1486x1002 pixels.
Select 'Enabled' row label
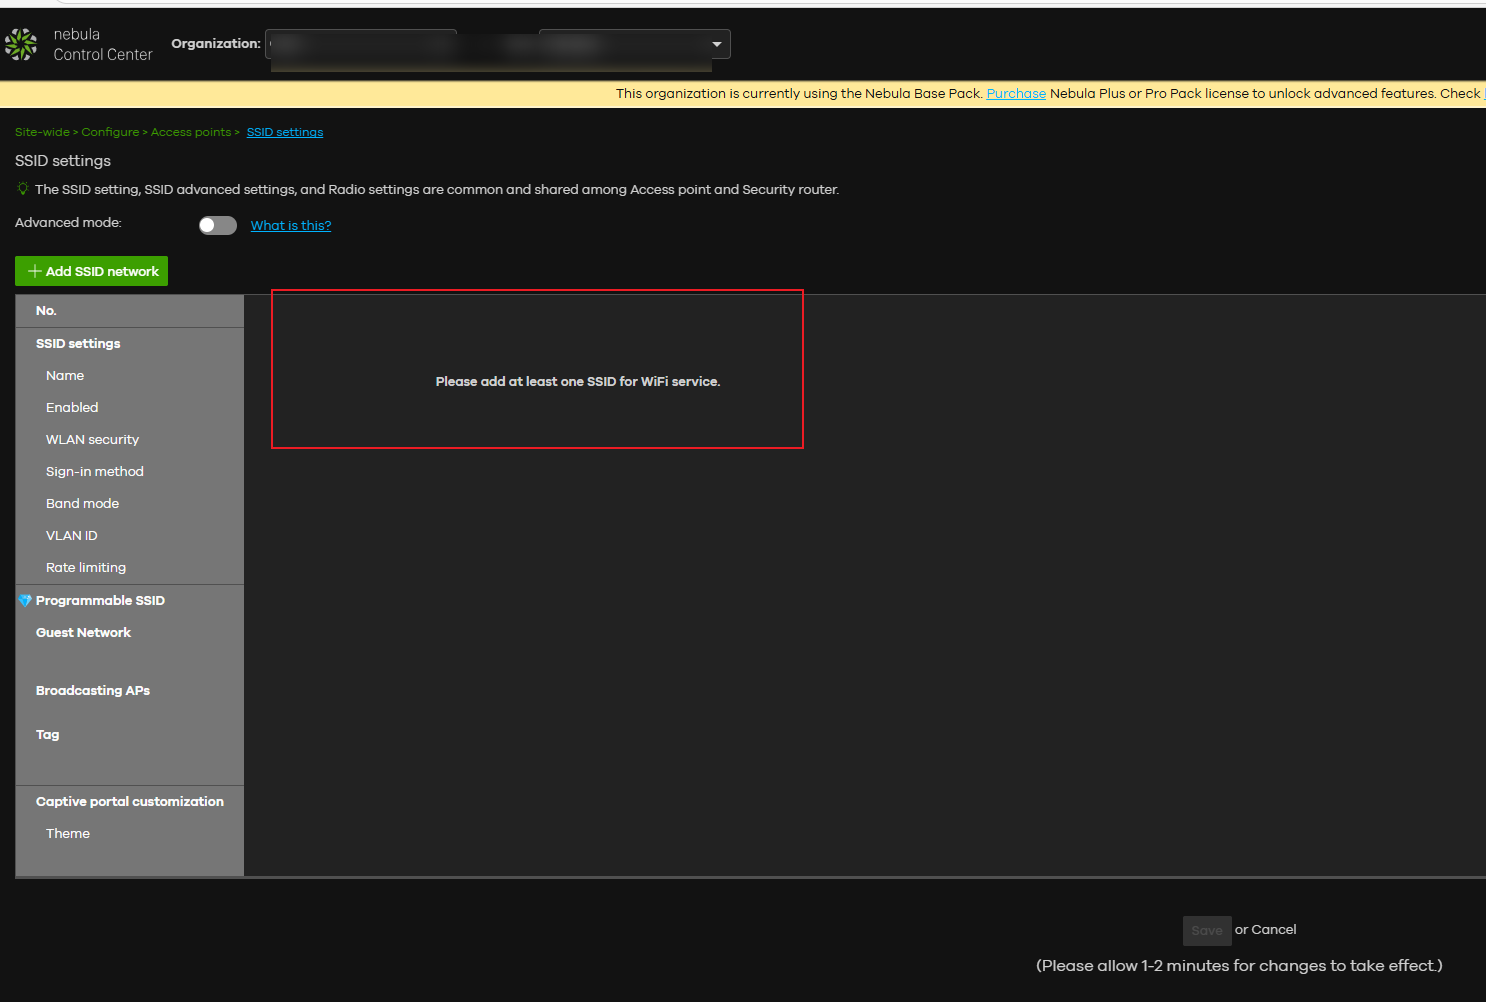[x=72, y=407]
